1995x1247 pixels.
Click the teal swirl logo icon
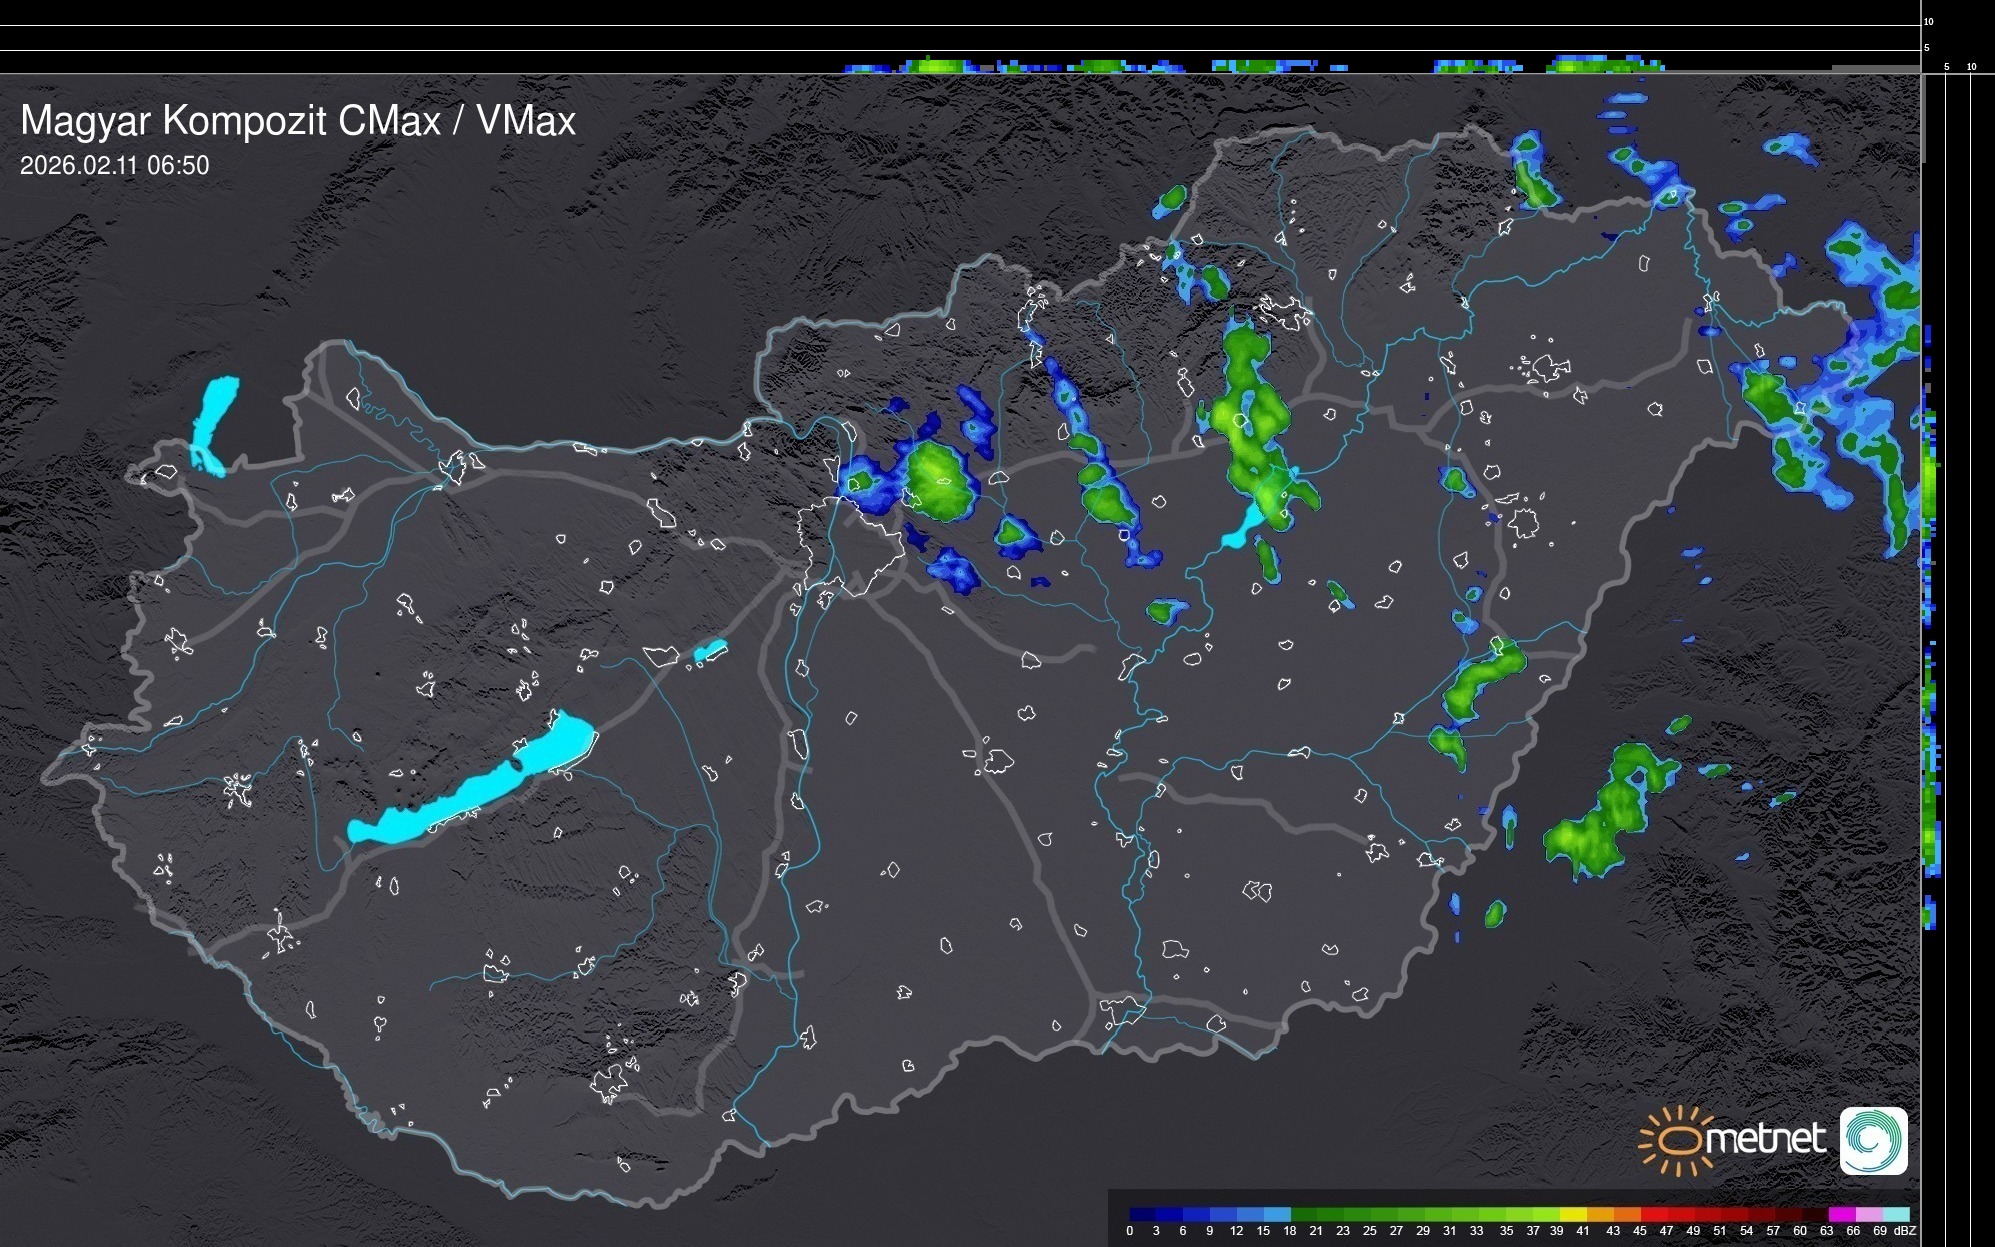1873,1141
